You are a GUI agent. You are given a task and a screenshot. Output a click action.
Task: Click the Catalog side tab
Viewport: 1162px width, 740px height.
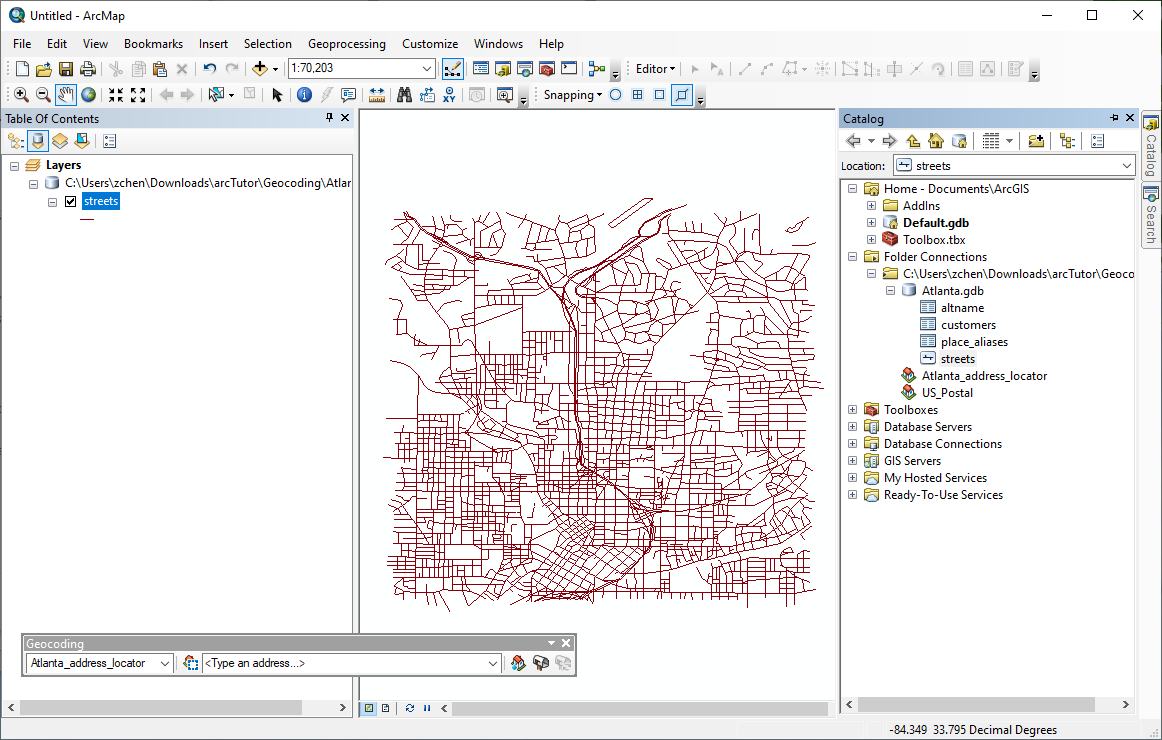(1151, 146)
